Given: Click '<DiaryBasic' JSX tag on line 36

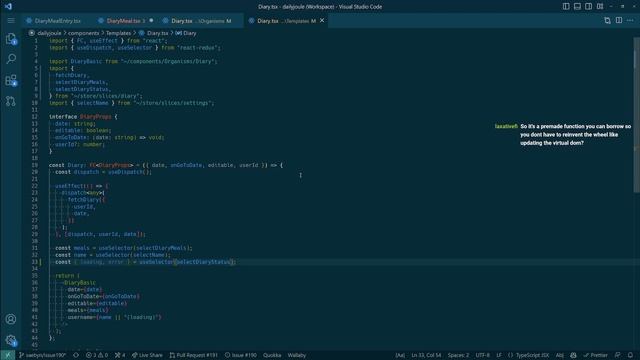Looking at the screenshot, I should [78, 283].
